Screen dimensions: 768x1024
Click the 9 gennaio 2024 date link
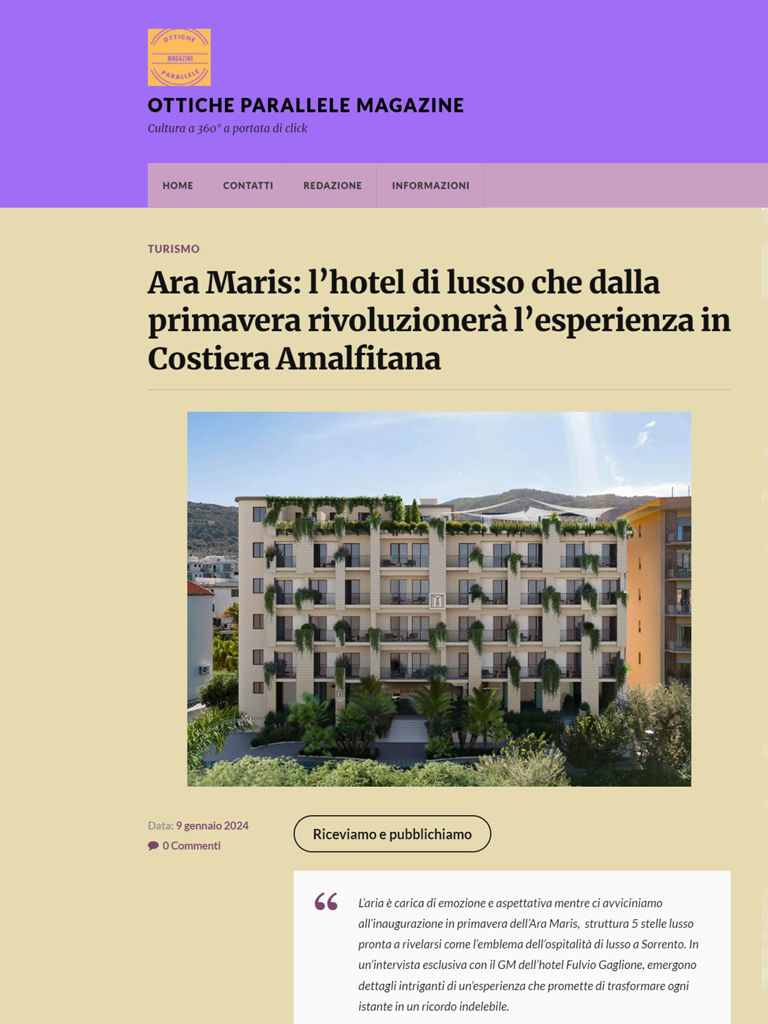click(x=212, y=825)
